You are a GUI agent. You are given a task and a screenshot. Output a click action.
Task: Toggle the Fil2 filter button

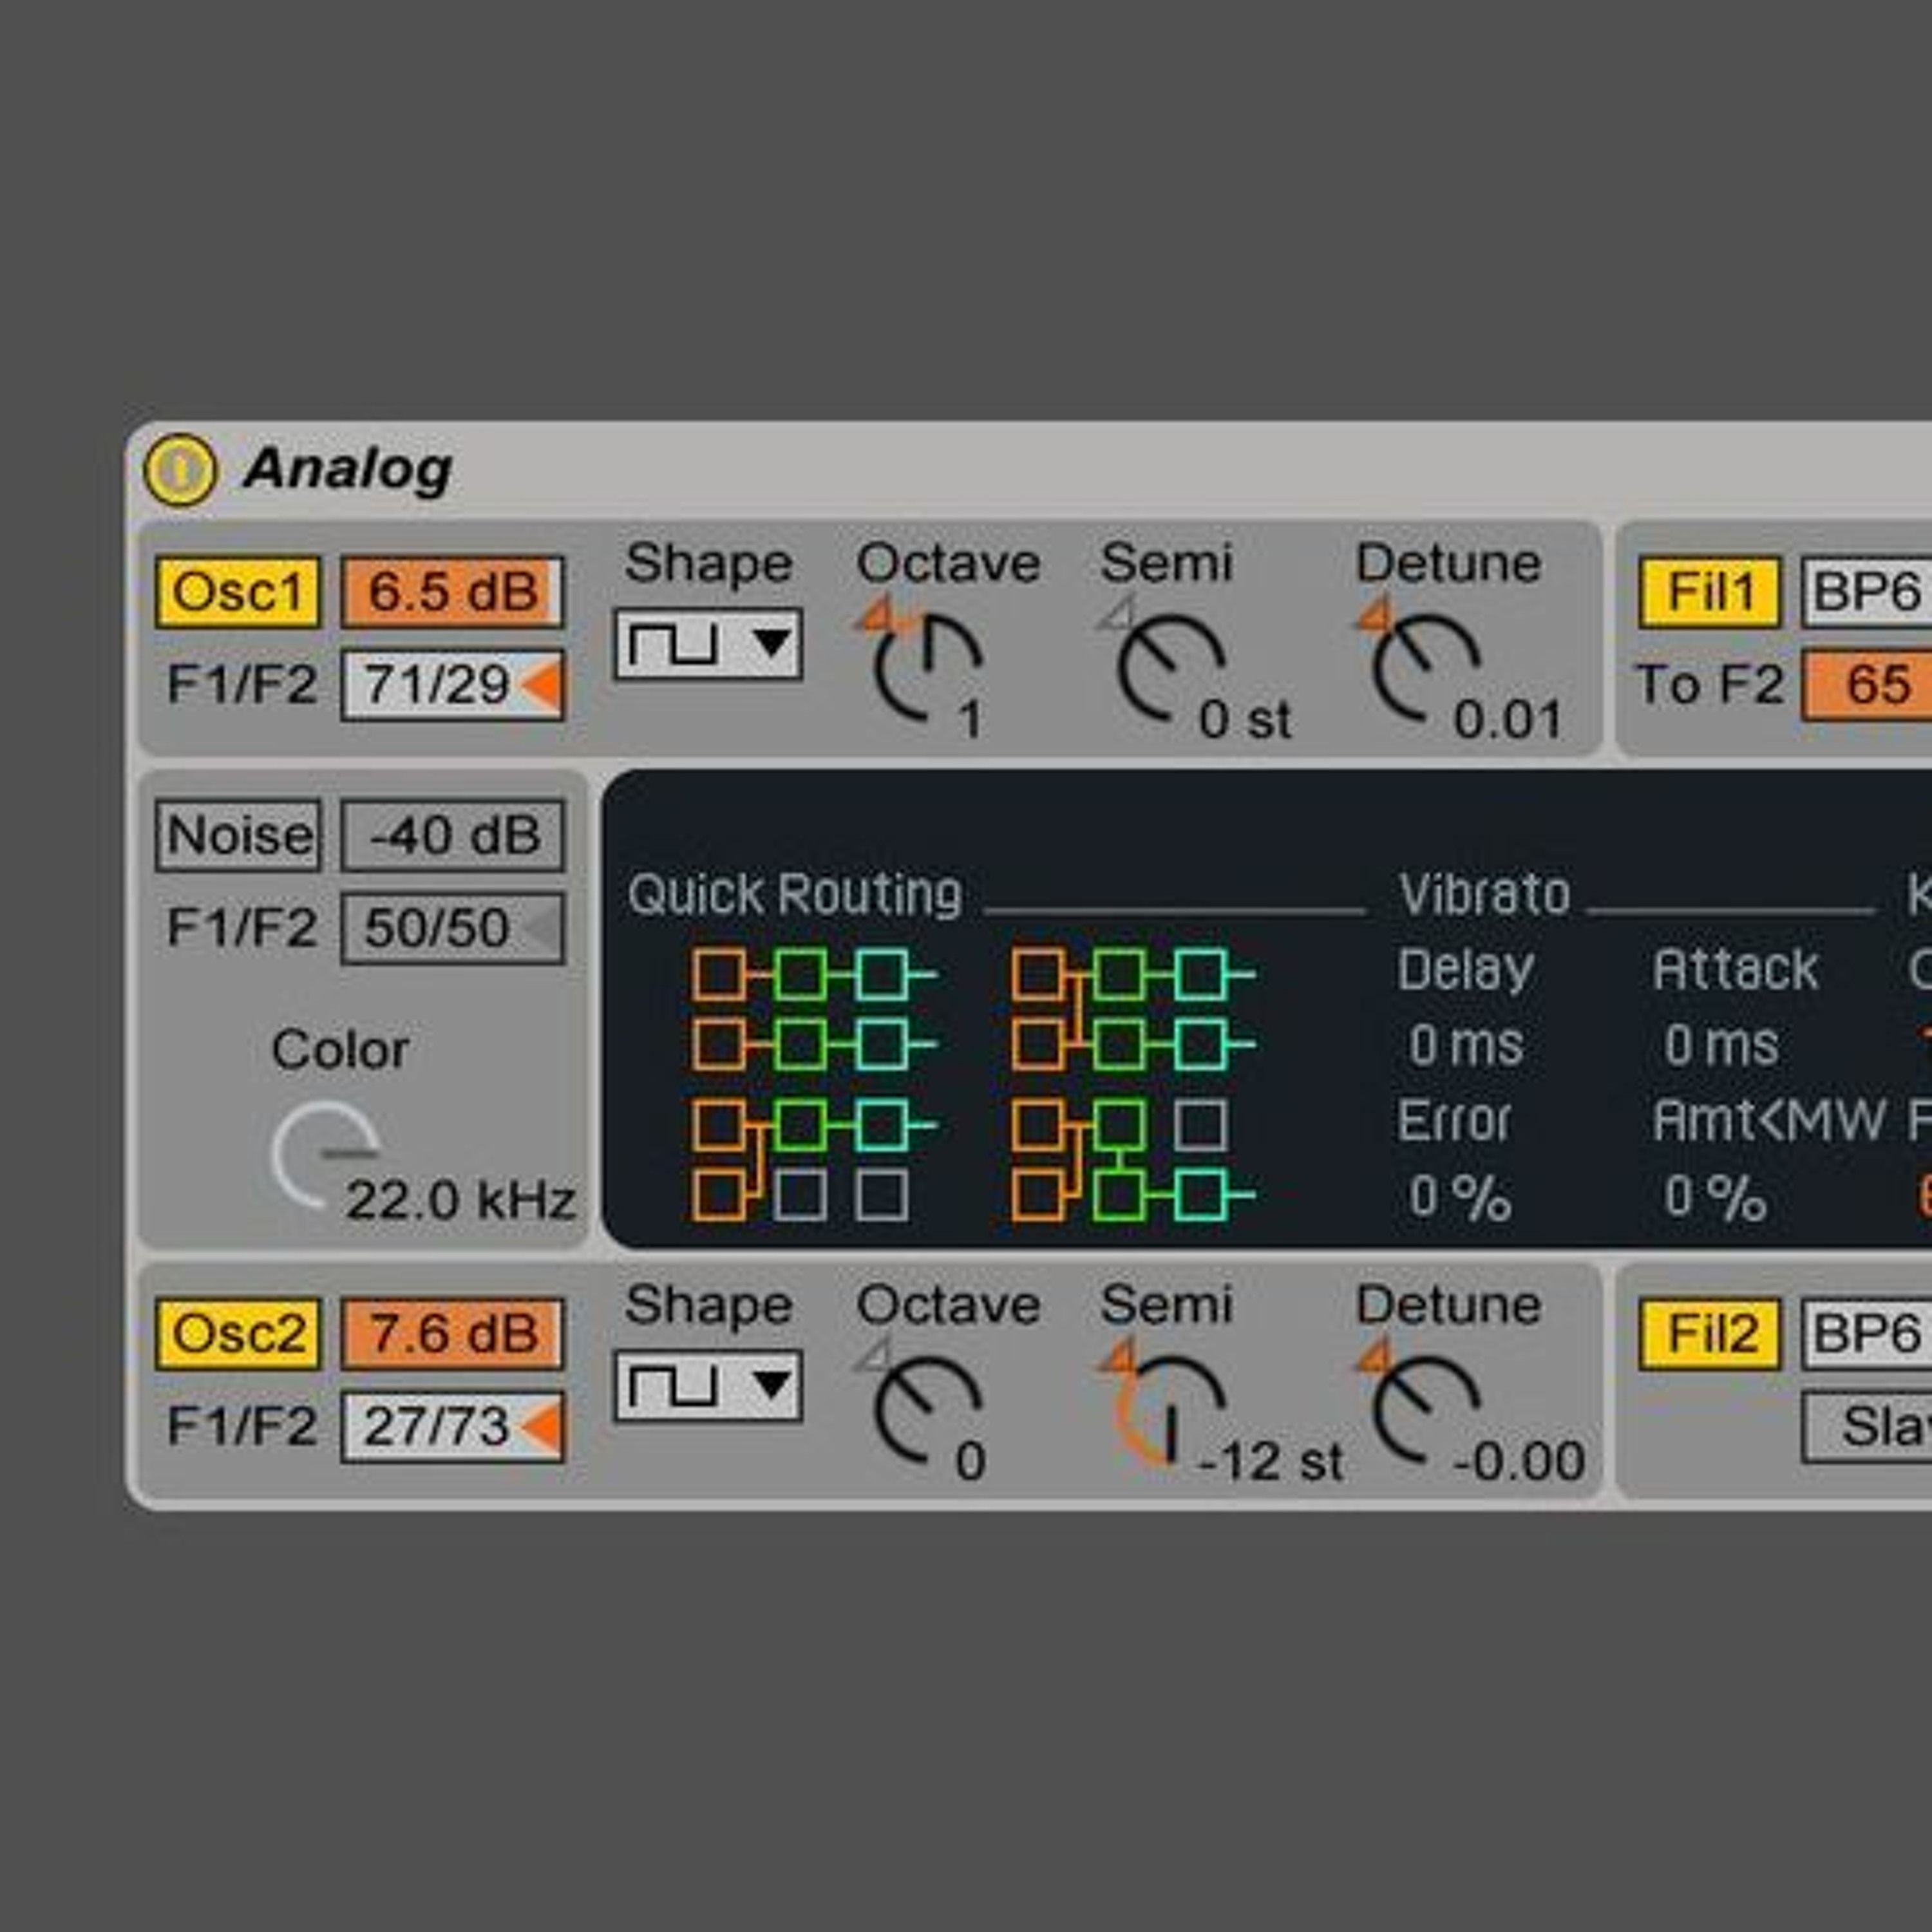(1709, 1334)
